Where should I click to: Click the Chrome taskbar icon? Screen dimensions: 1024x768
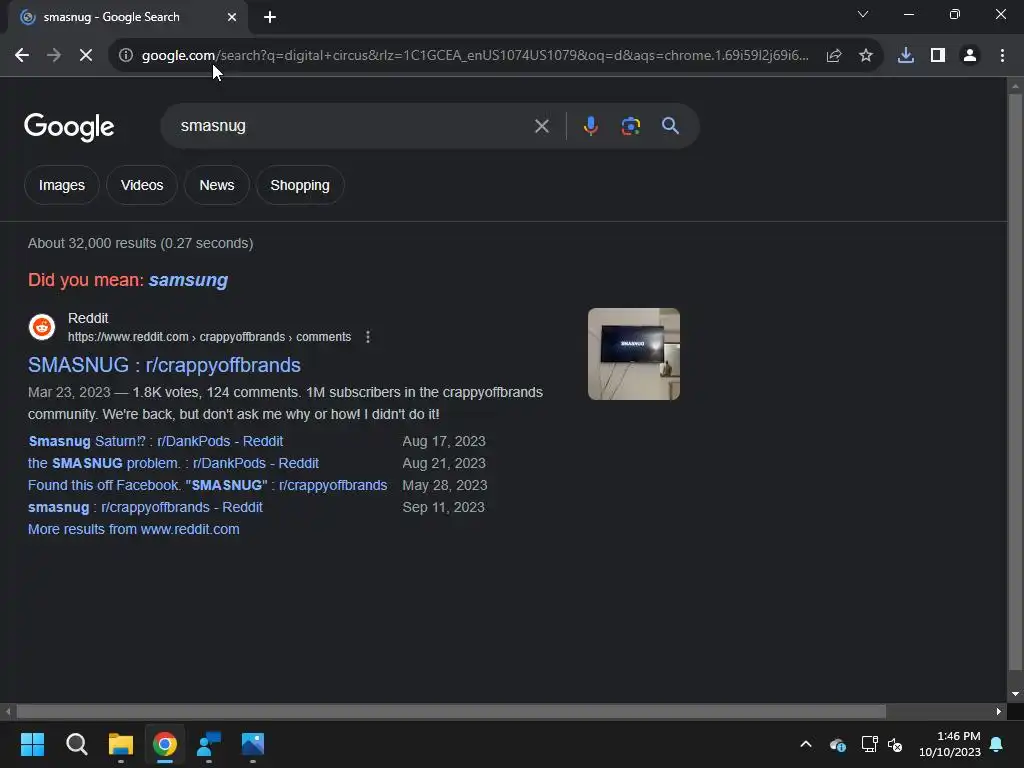click(x=165, y=744)
